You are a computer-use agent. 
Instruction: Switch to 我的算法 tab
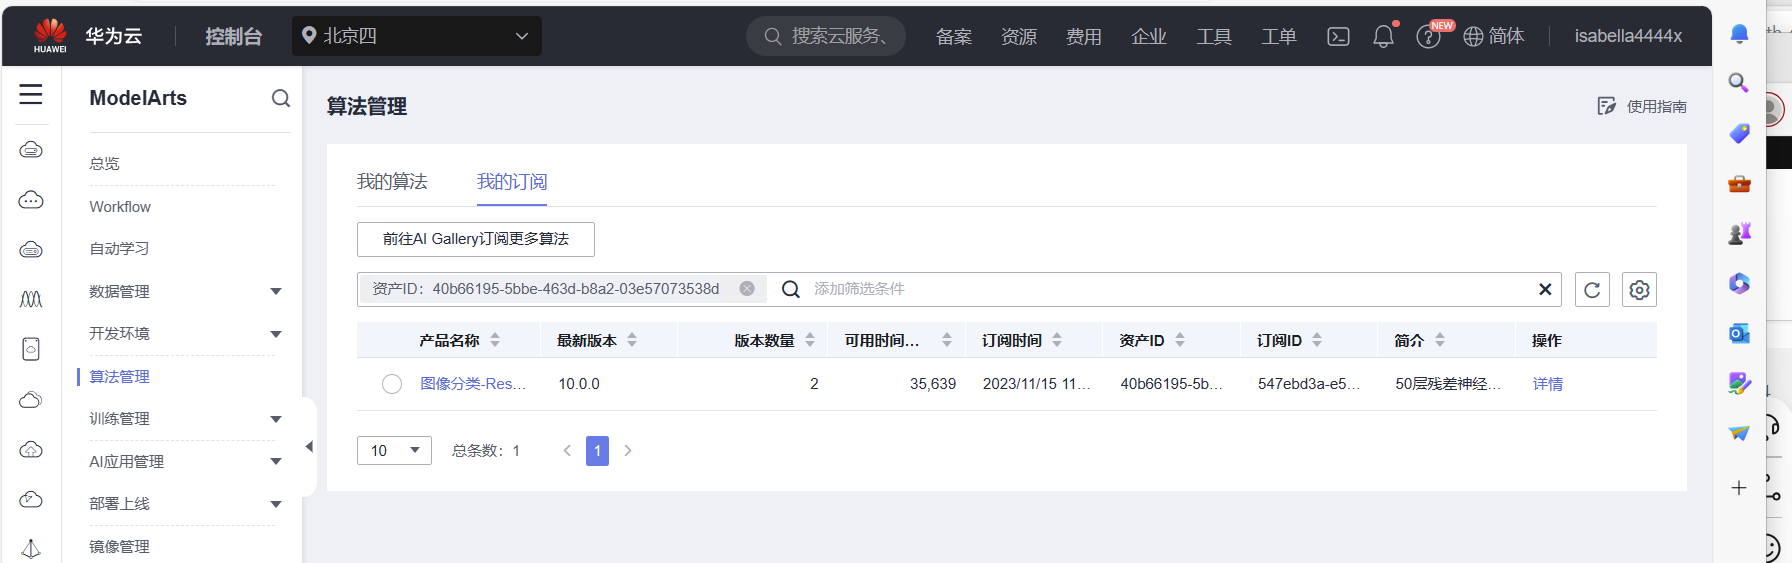pos(392,182)
